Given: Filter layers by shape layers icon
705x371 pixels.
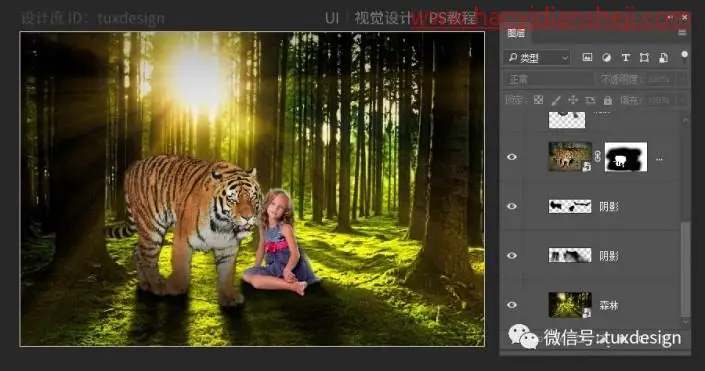Looking at the screenshot, I should click(x=644, y=58).
